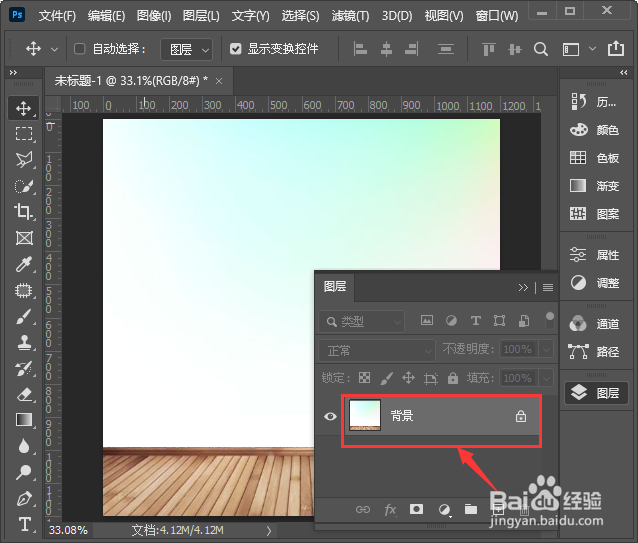
Task: Toggle adjustment layer filter
Action: (451, 321)
